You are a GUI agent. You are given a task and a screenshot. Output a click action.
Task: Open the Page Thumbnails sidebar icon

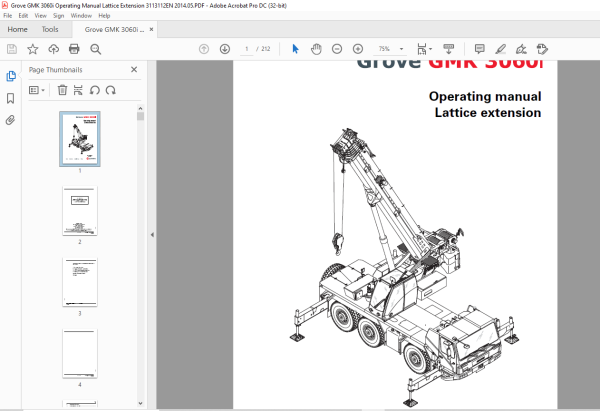coord(11,76)
